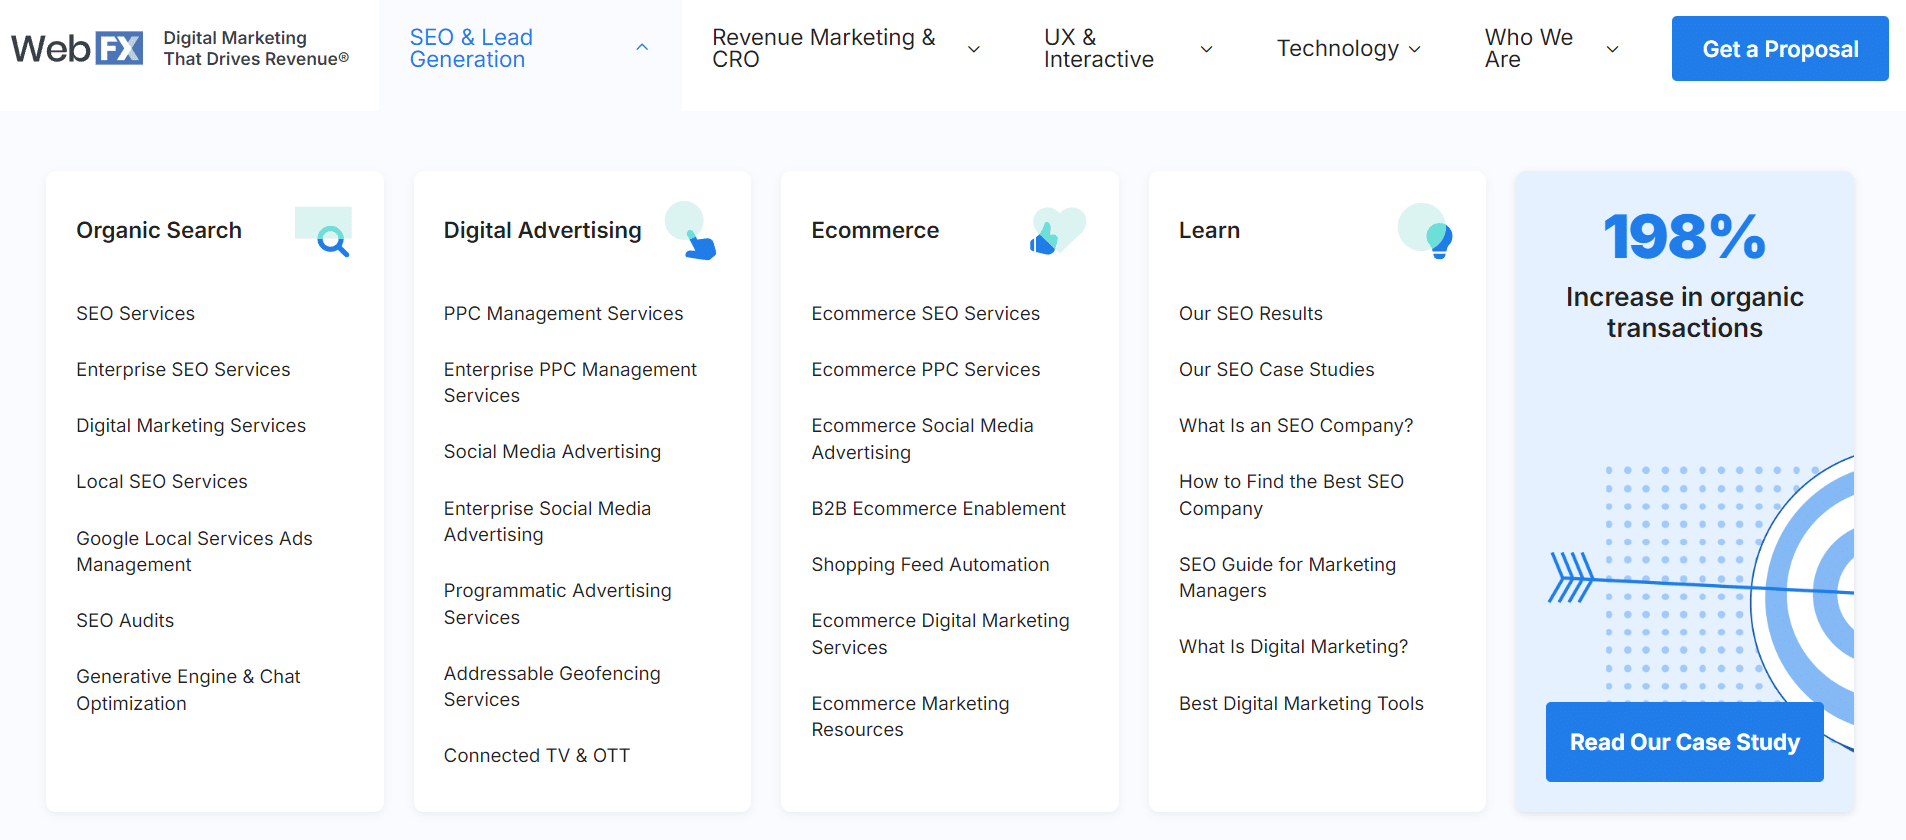Open What Is an SEO Company?

(1296, 425)
